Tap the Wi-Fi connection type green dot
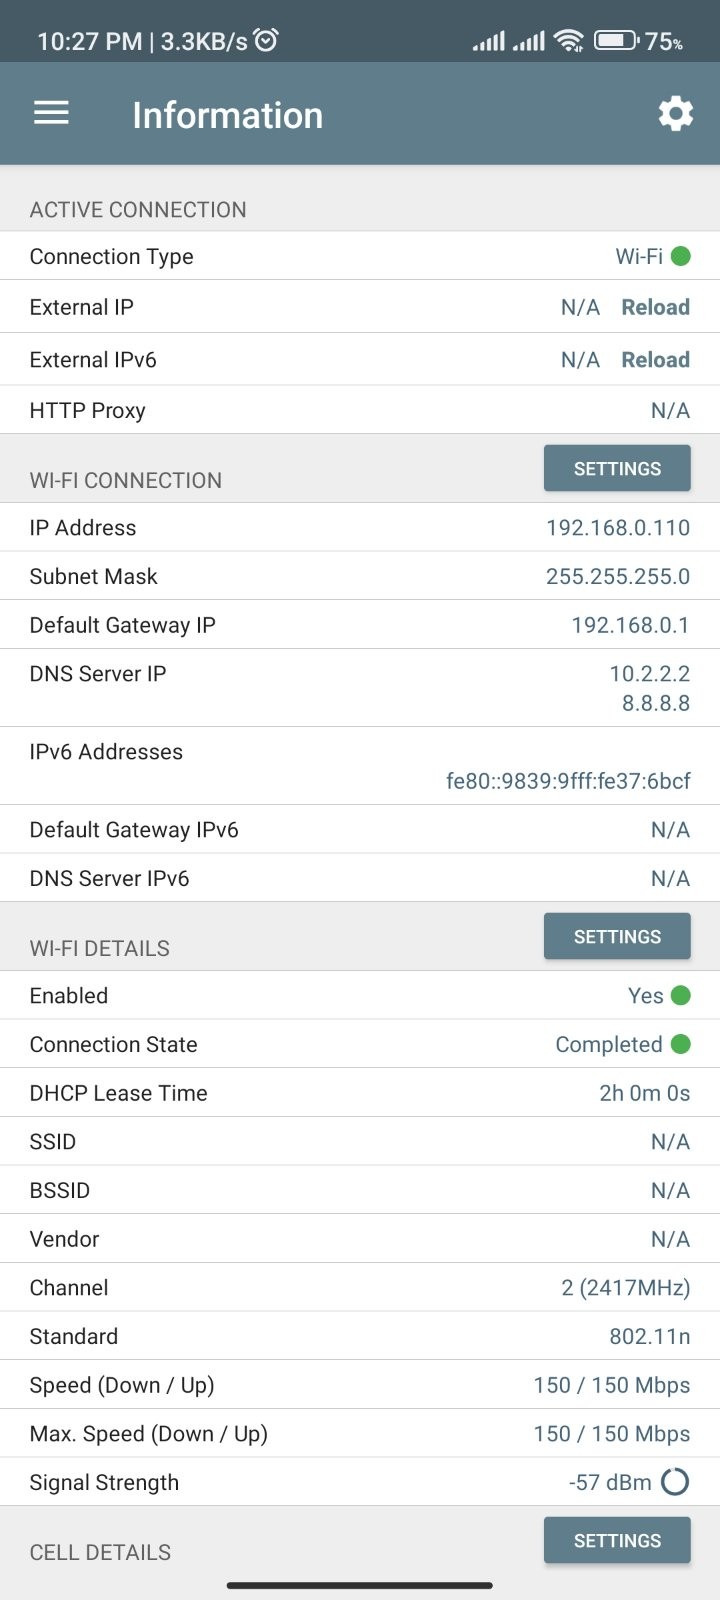The width and height of the screenshot is (720, 1600). pyautogui.click(x=681, y=256)
